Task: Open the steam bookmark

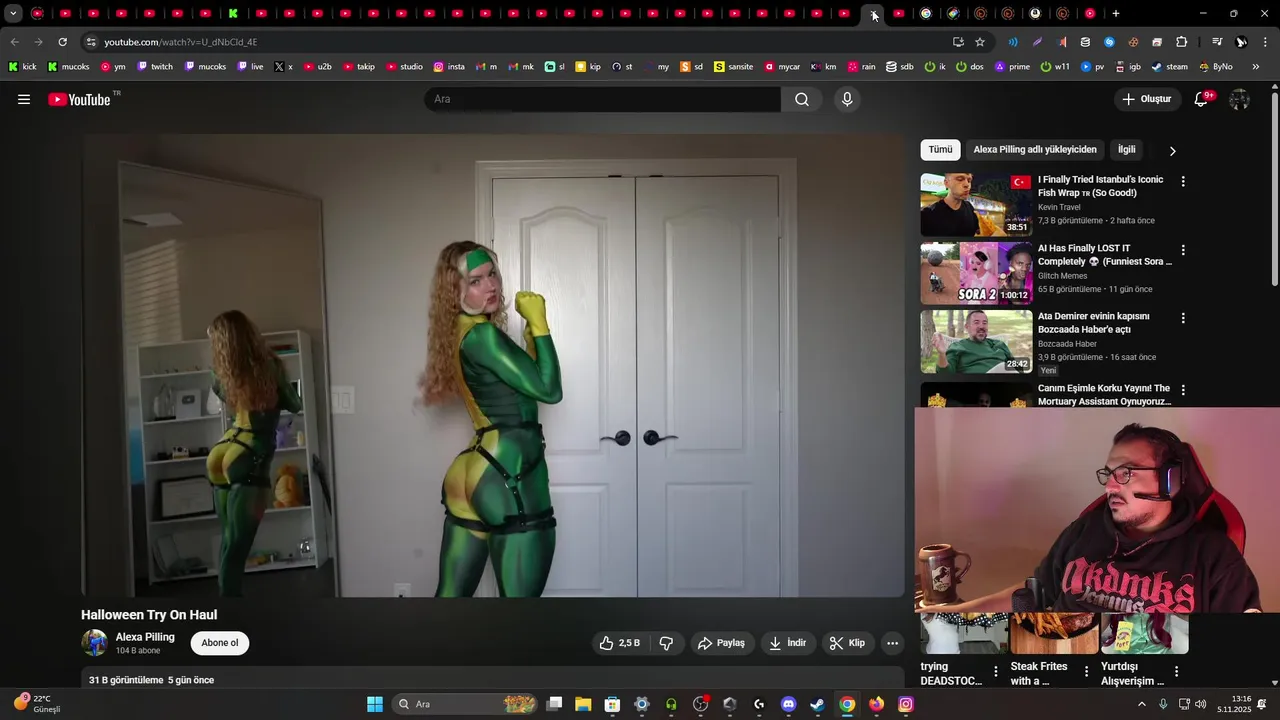Action: pyautogui.click(x=1169, y=67)
